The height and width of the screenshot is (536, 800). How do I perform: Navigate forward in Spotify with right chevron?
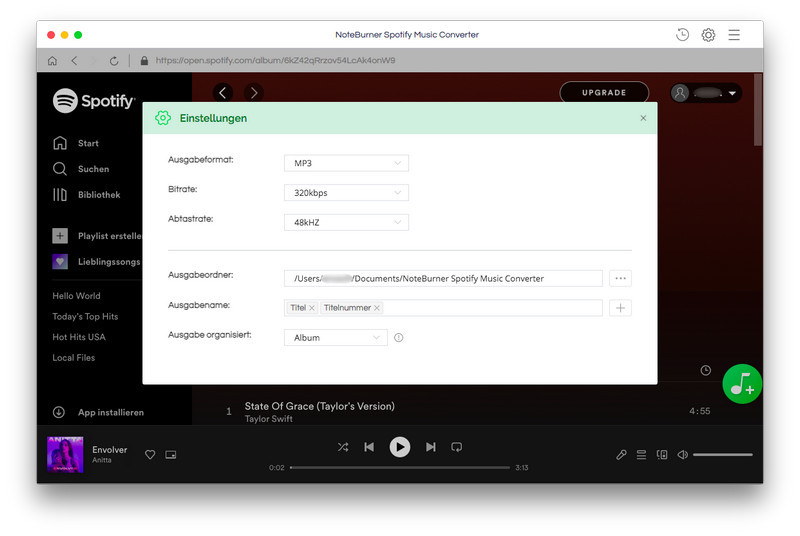point(254,92)
